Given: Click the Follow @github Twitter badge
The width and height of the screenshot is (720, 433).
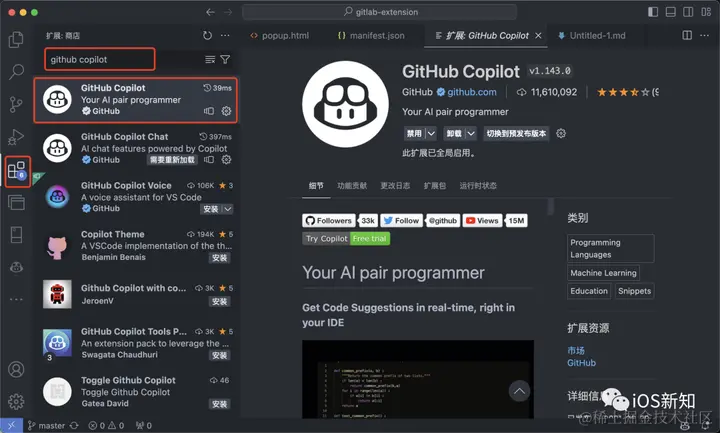Looking at the screenshot, I should (x=420, y=220).
